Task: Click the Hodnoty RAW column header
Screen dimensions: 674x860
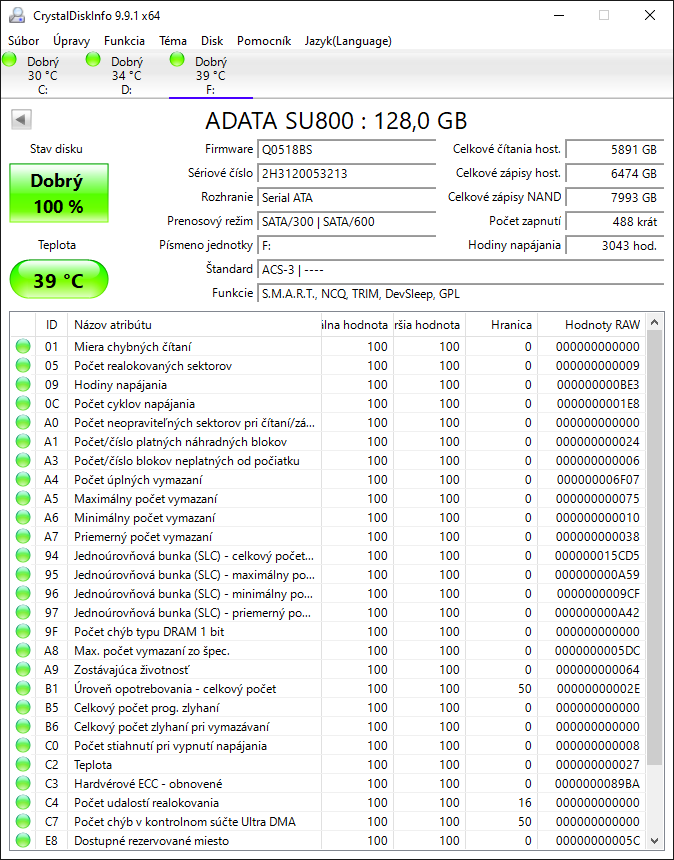Action: click(x=592, y=325)
